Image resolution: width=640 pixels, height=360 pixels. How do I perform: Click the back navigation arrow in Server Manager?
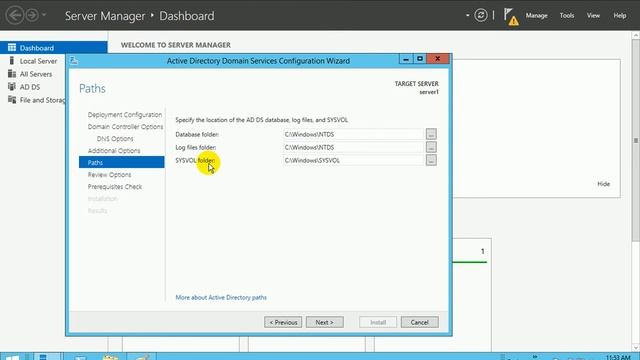click(15, 16)
